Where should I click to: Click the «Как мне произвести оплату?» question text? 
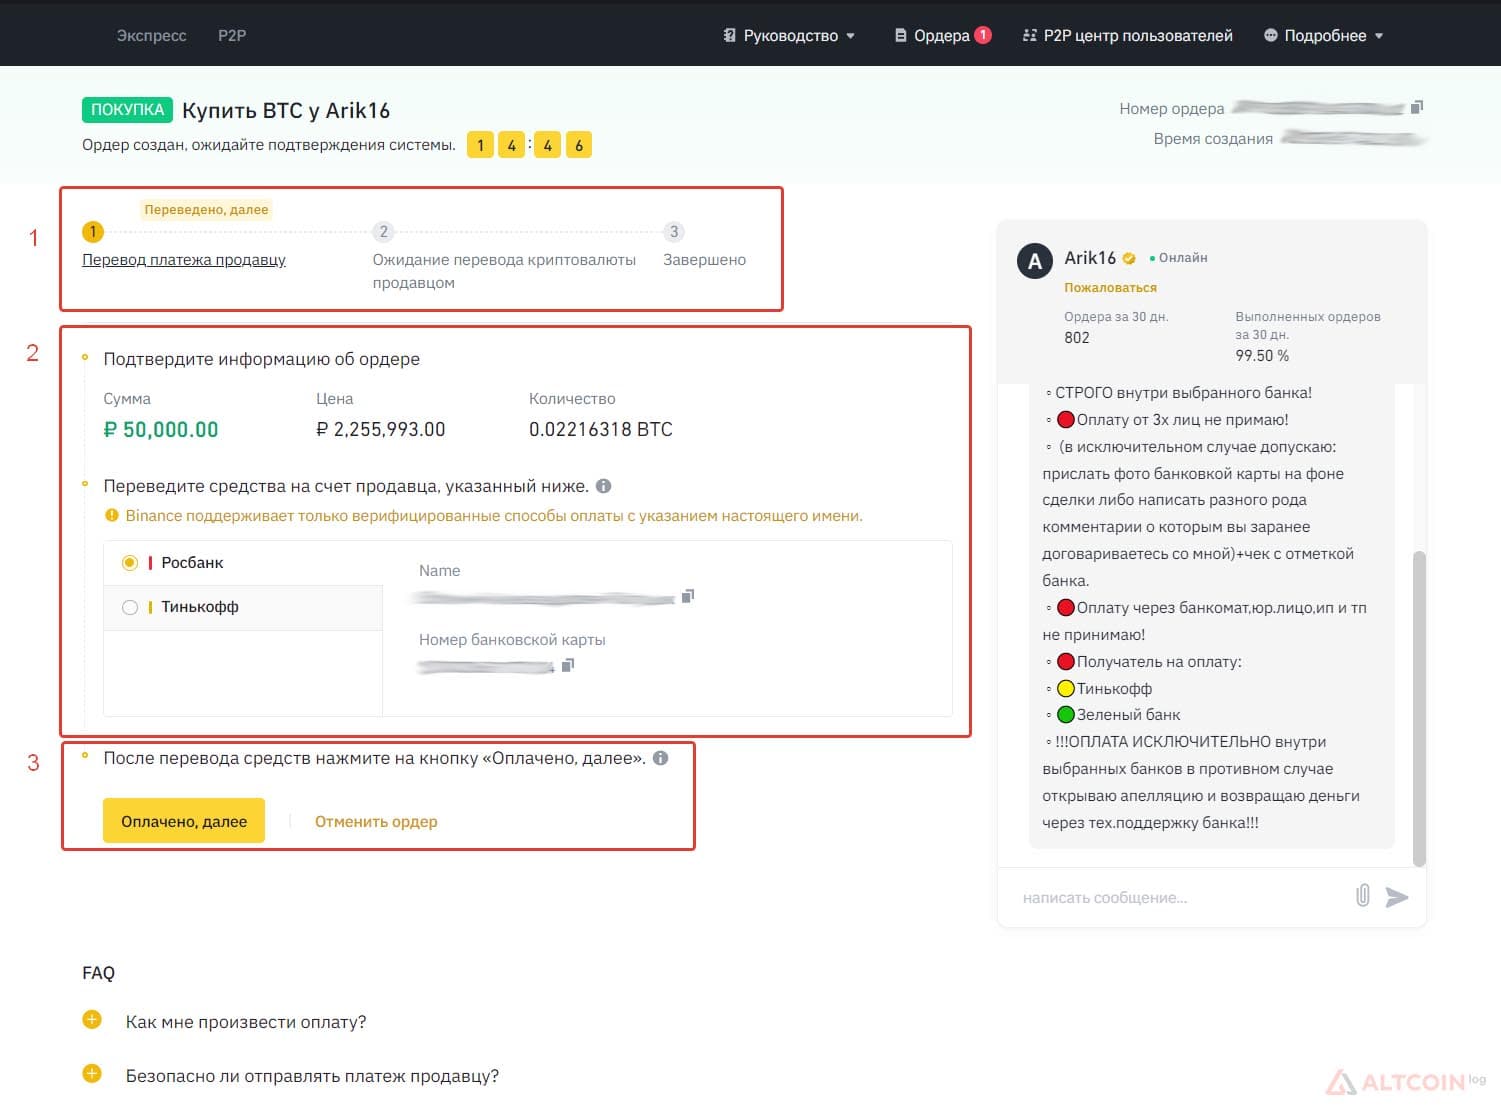pyautogui.click(x=246, y=1022)
